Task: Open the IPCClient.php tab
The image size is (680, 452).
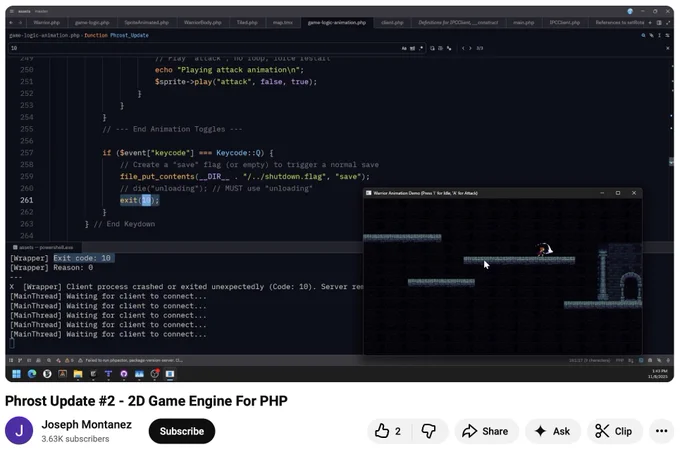Action: click(x=564, y=23)
